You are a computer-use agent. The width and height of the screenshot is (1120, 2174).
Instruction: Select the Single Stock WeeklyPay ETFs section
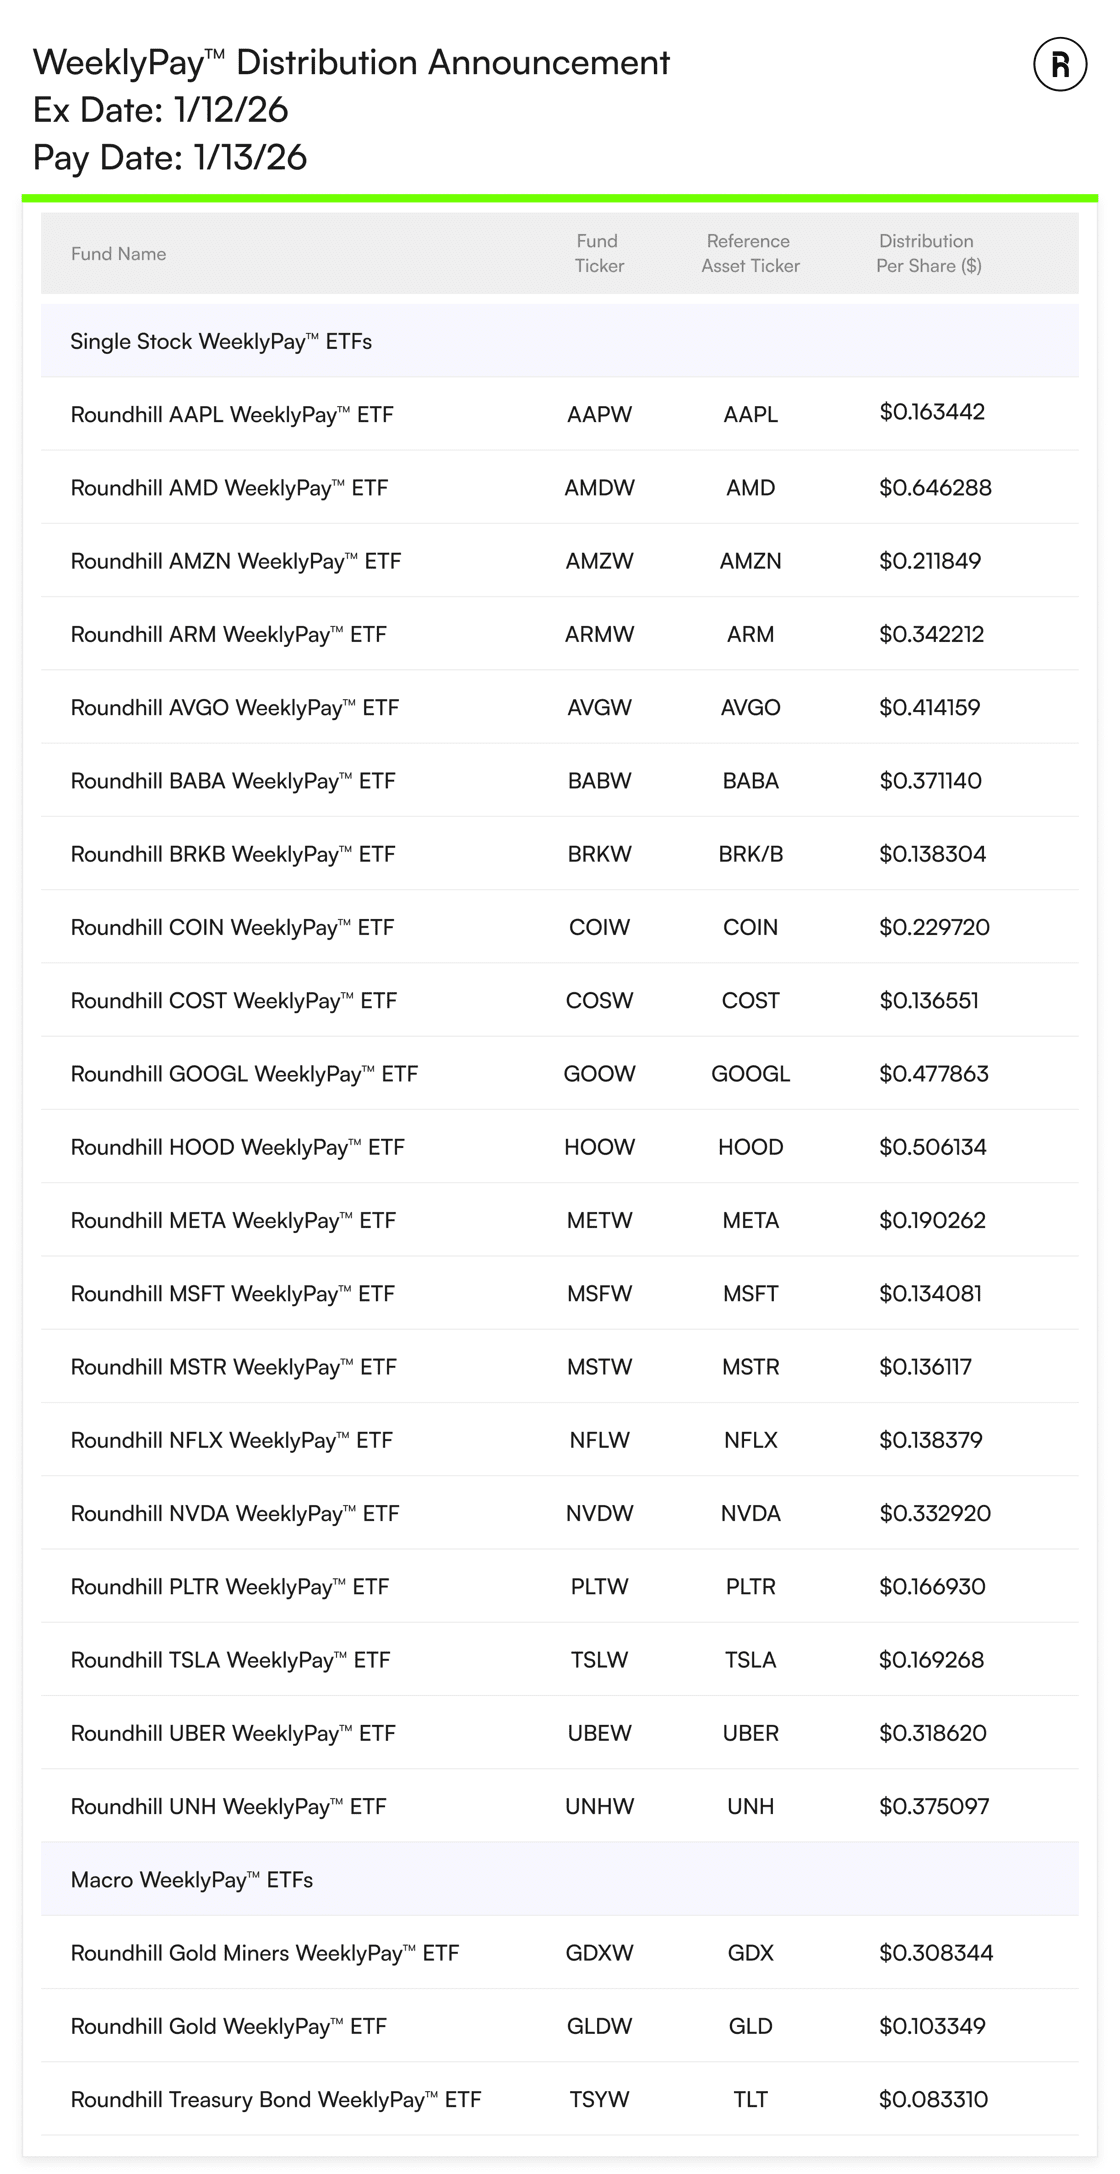[221, 342]
